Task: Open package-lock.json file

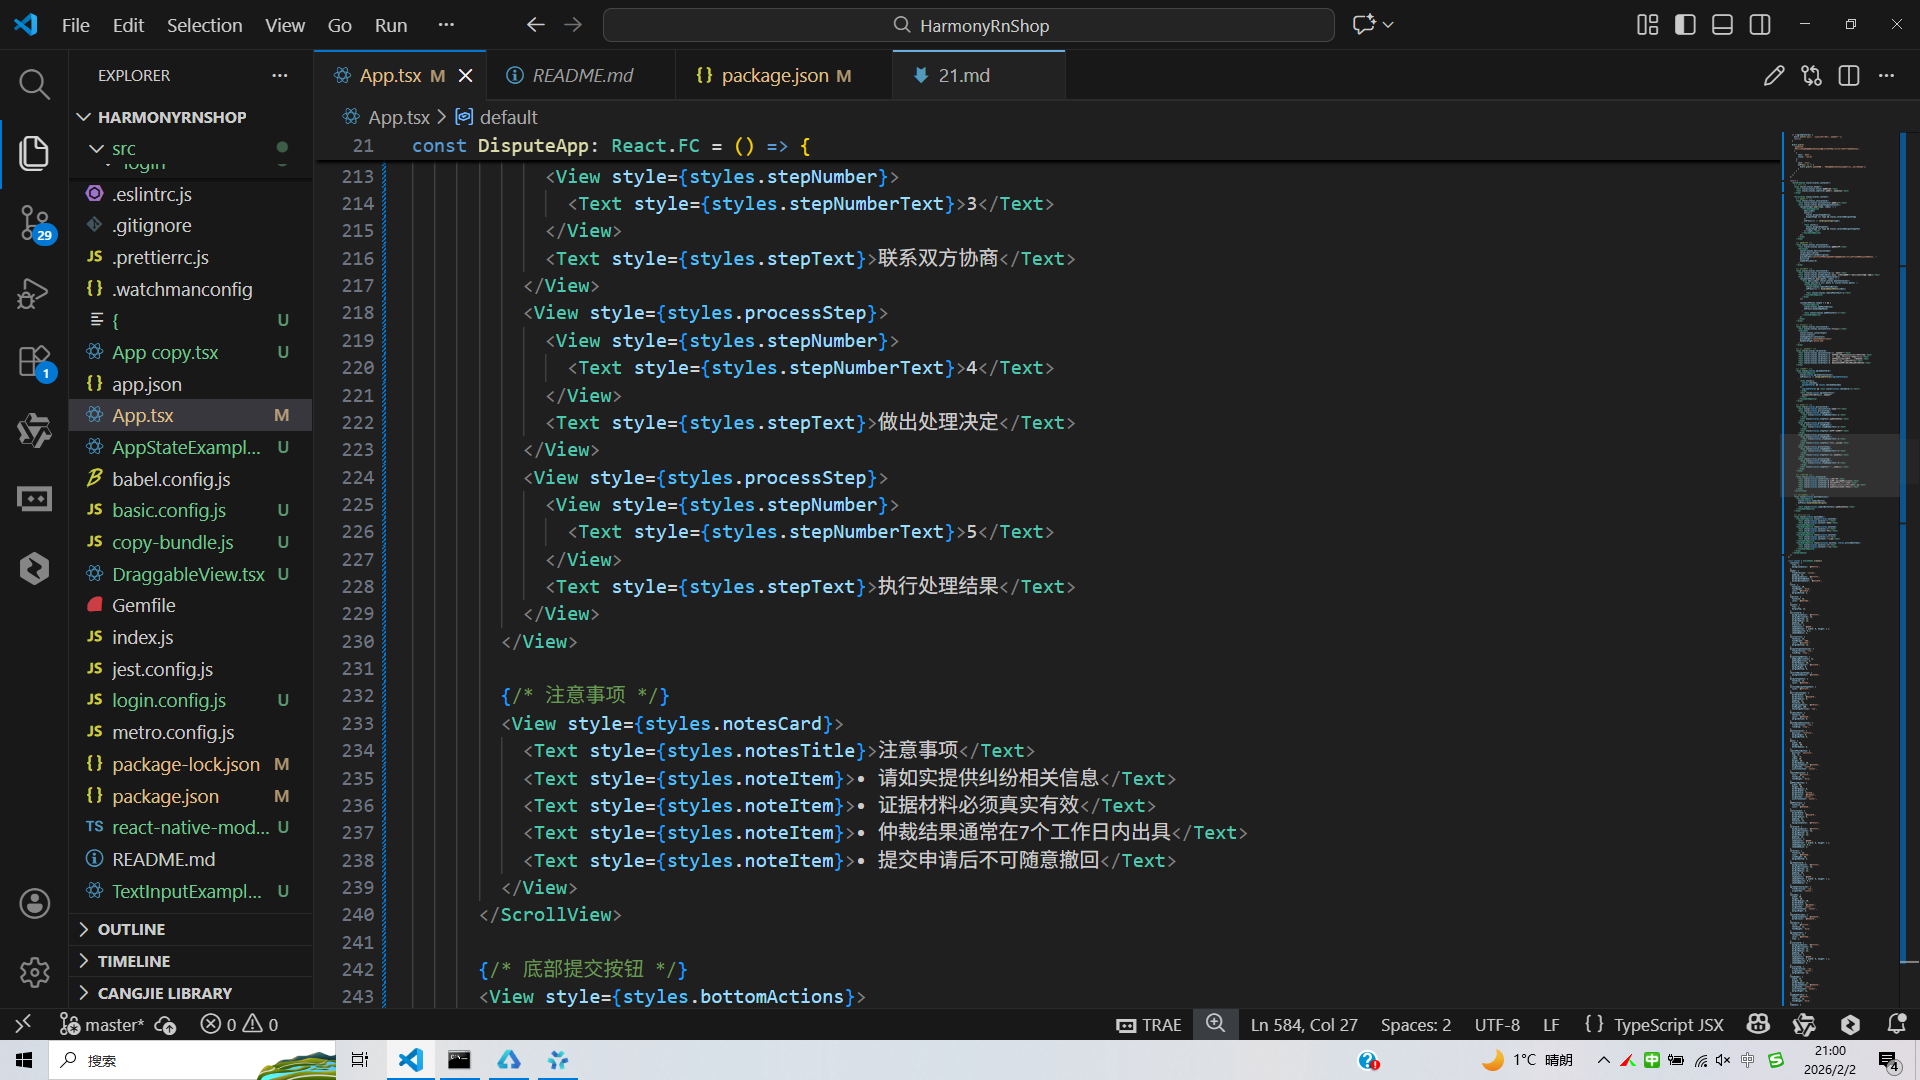Action: point(190,764)
